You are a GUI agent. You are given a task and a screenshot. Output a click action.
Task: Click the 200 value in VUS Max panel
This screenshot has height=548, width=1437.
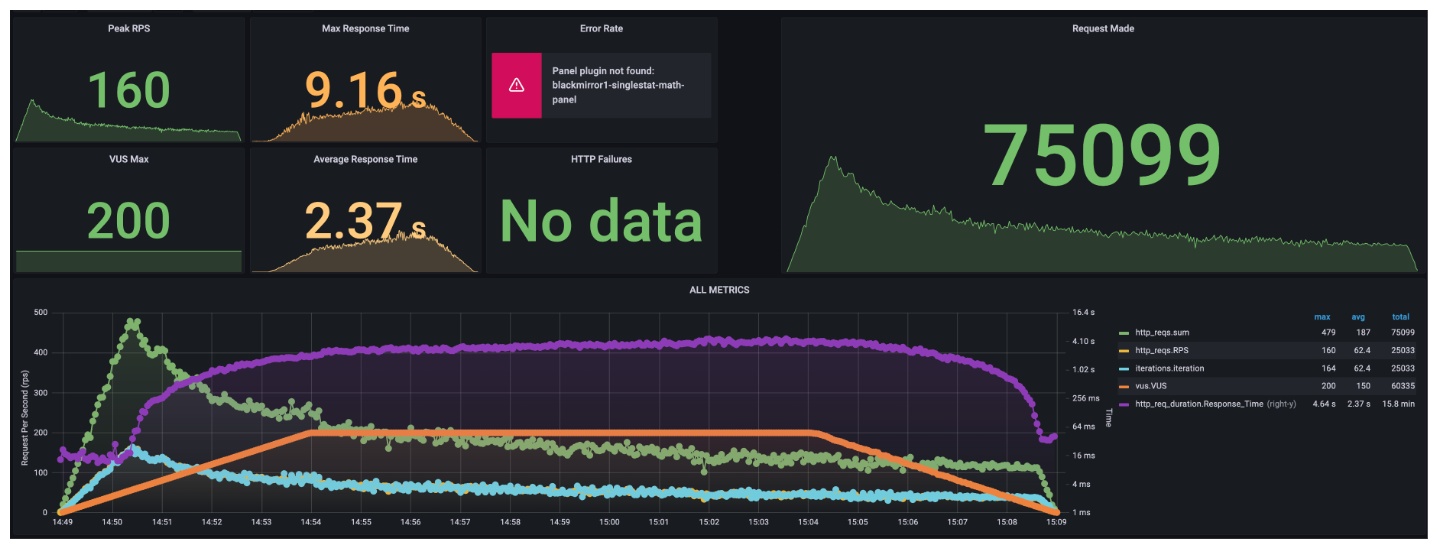(128, 220)
